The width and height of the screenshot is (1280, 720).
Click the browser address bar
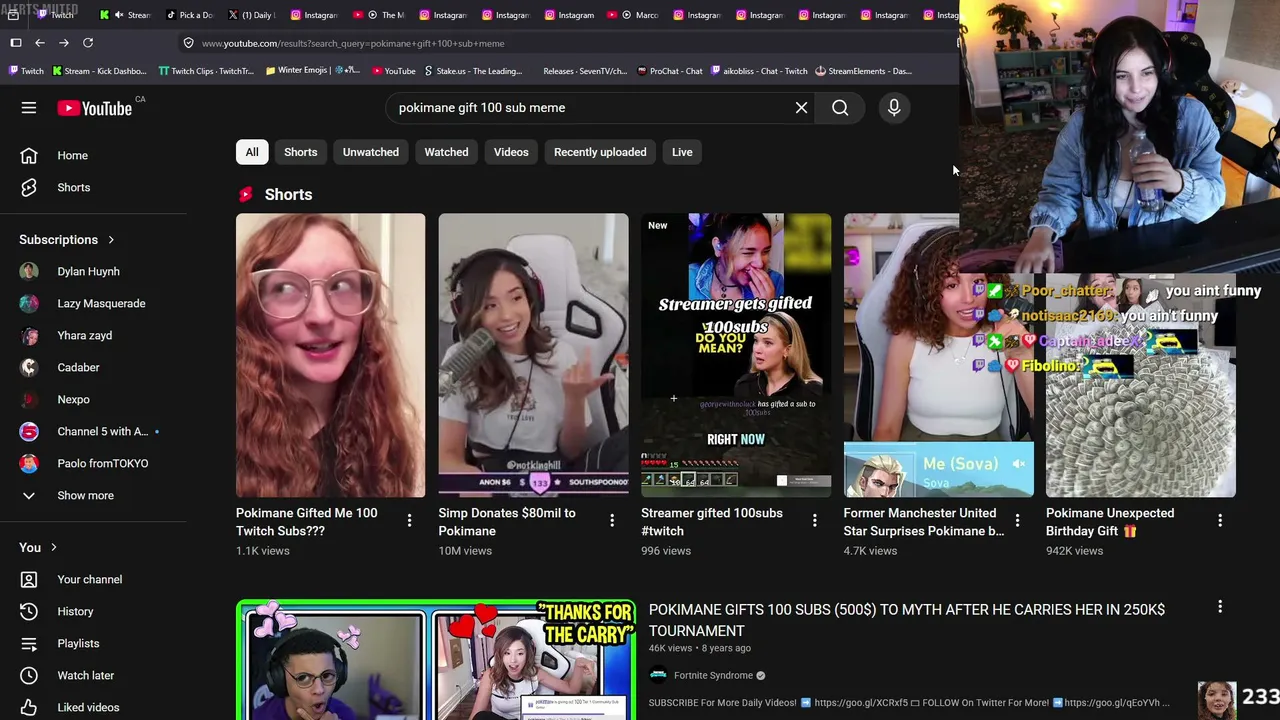coord(570,43)
